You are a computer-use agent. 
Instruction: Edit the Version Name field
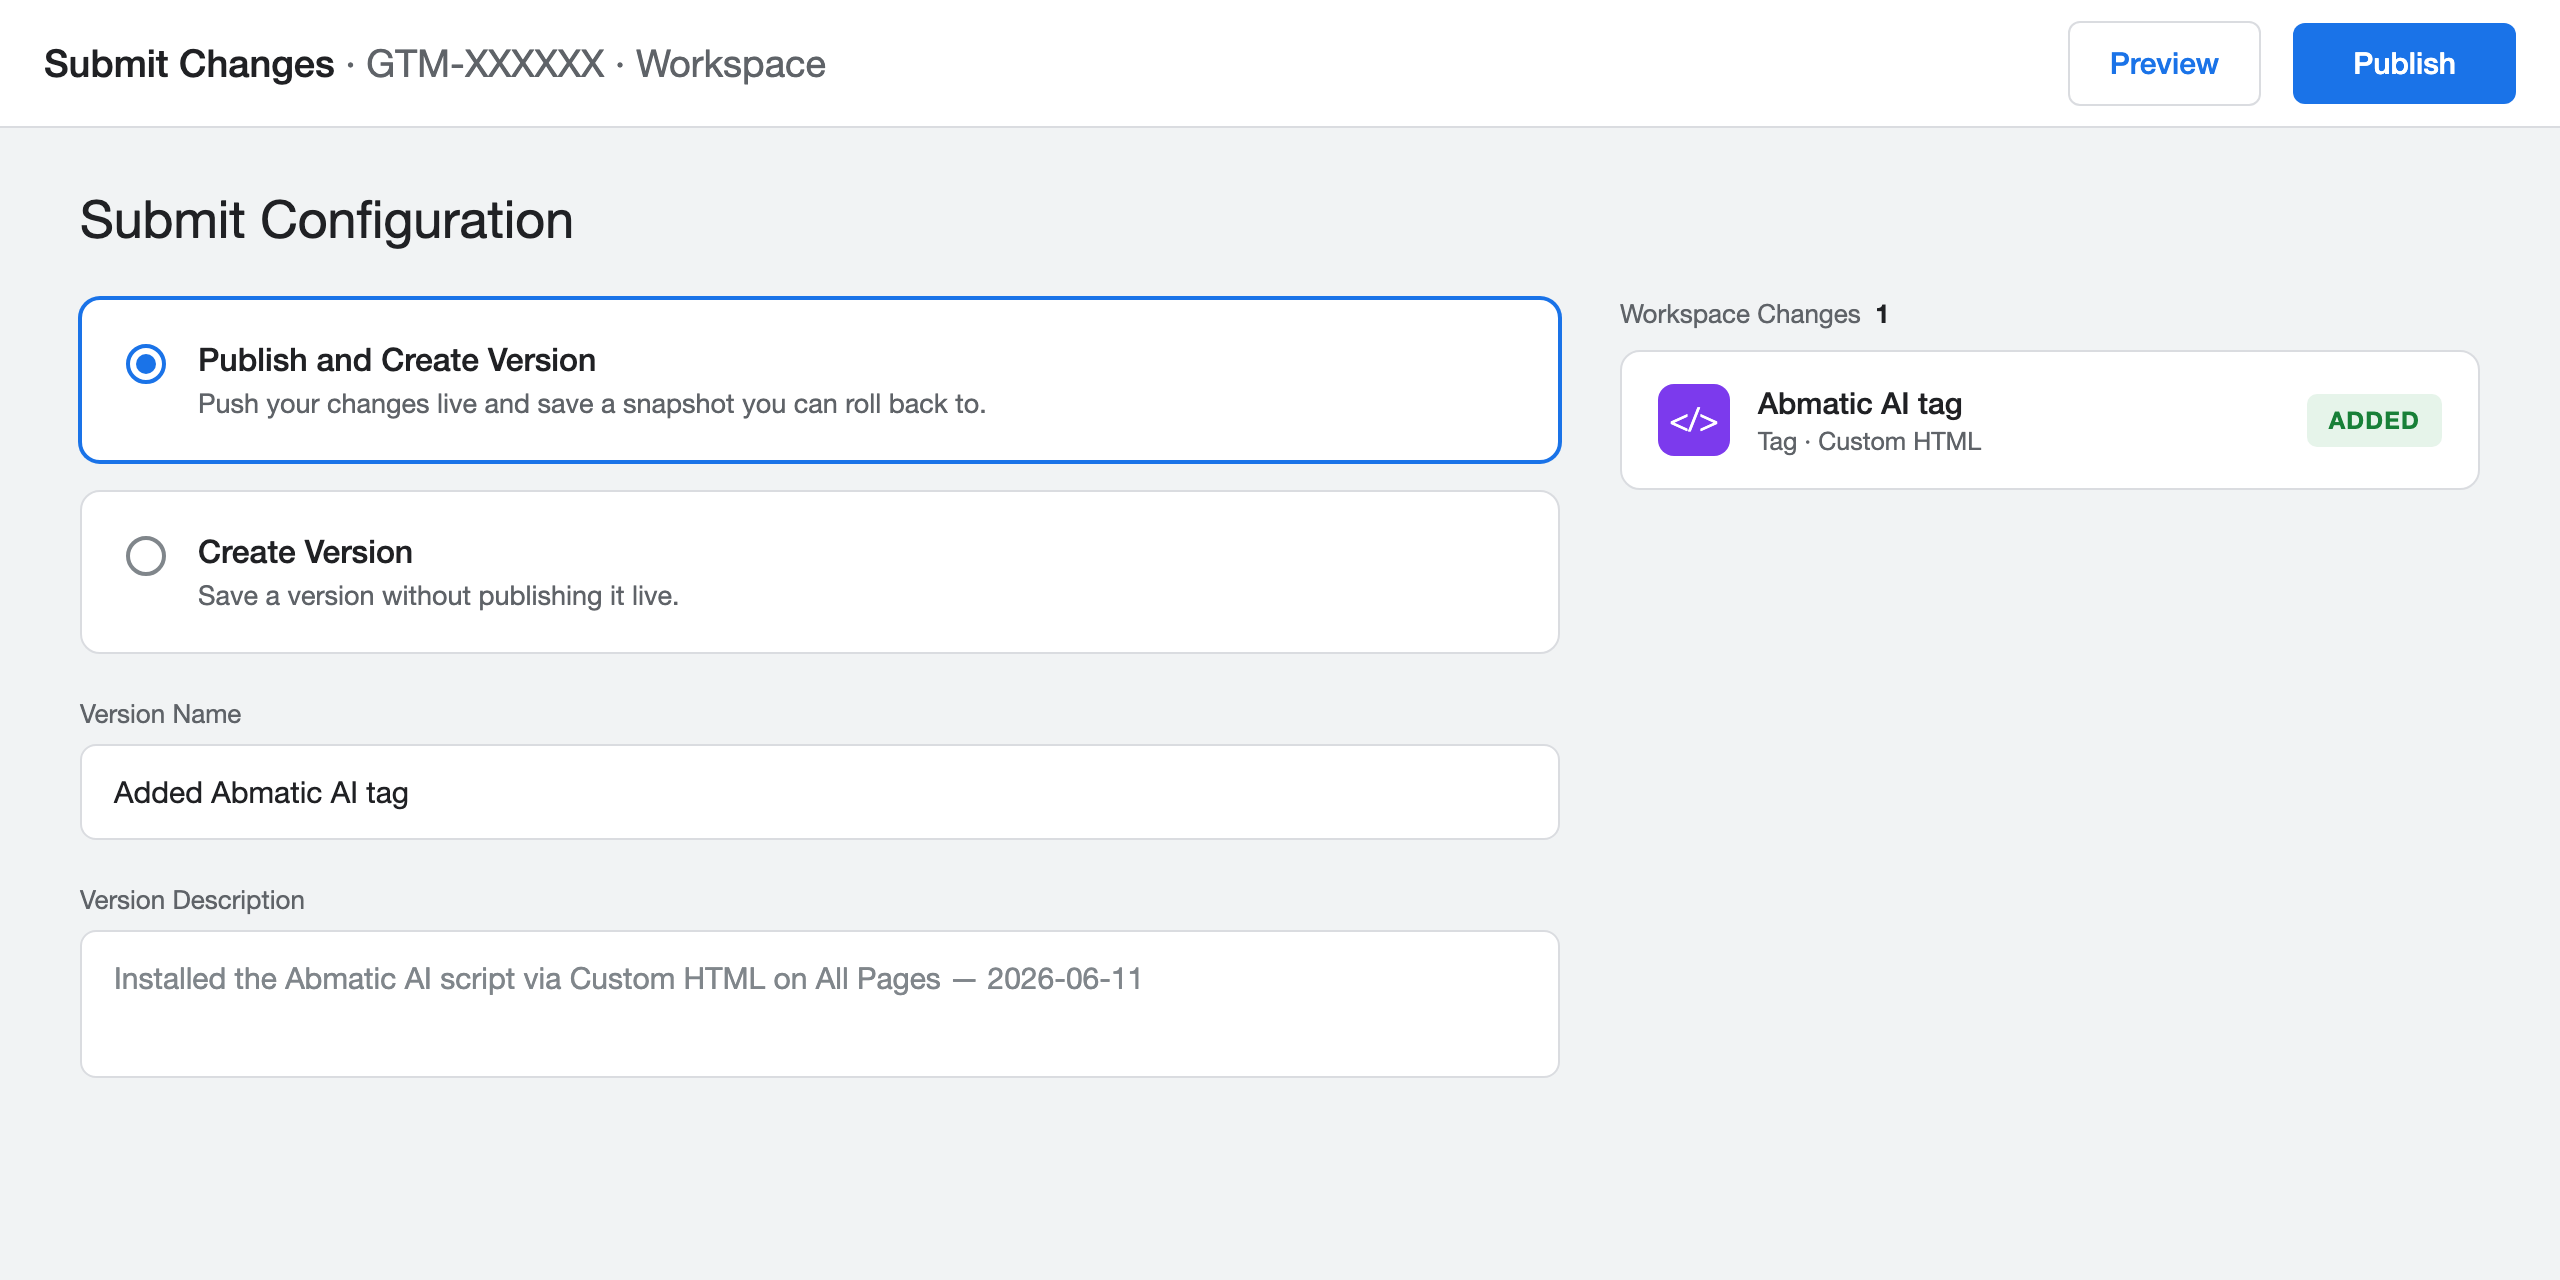820,792
